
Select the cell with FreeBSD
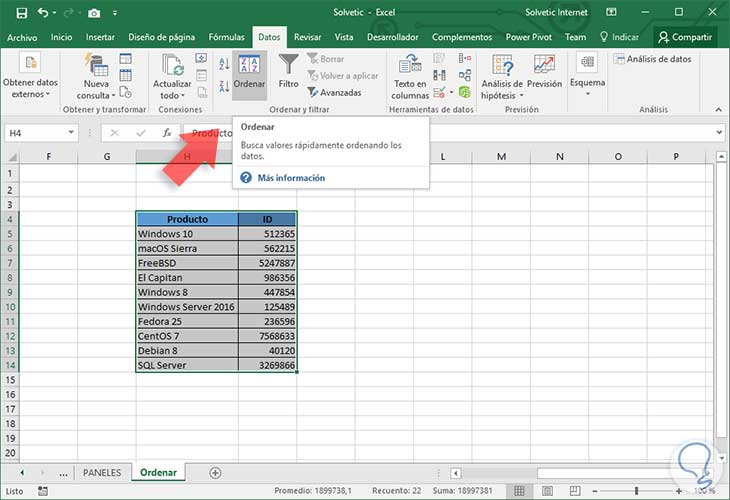[187, 263]
